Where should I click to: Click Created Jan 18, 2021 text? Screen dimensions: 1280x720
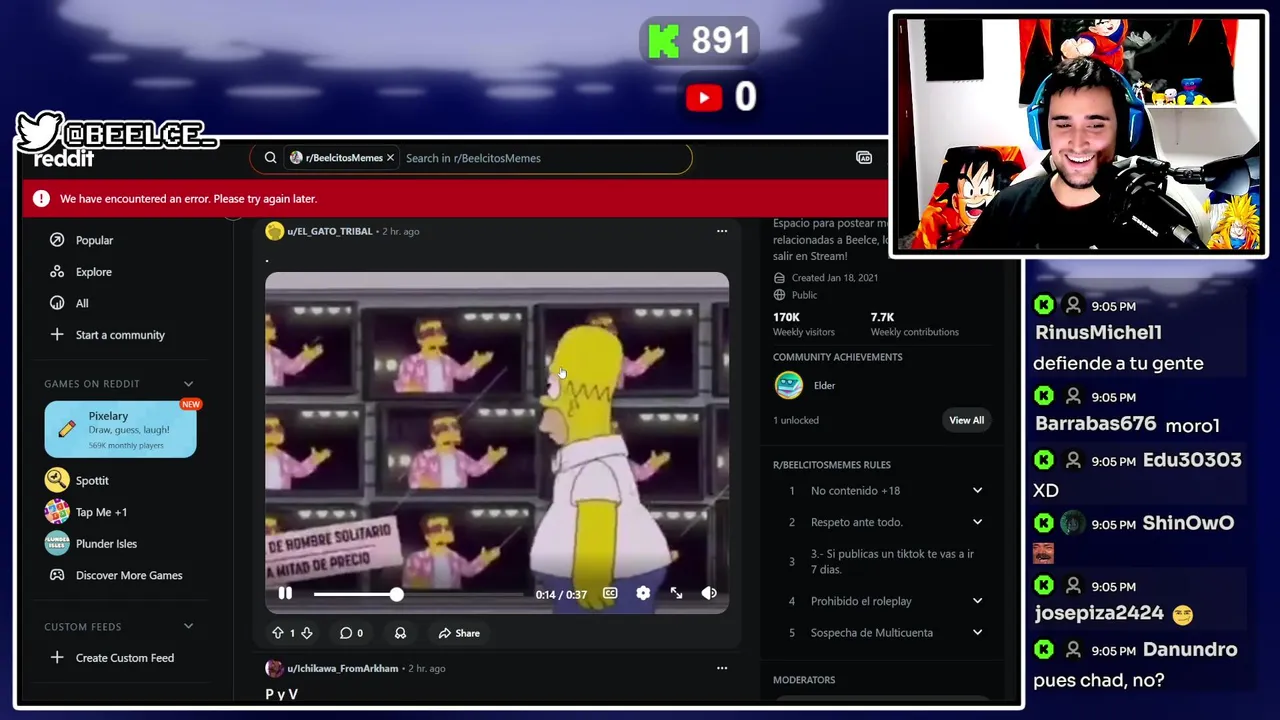tap(834, 278)
